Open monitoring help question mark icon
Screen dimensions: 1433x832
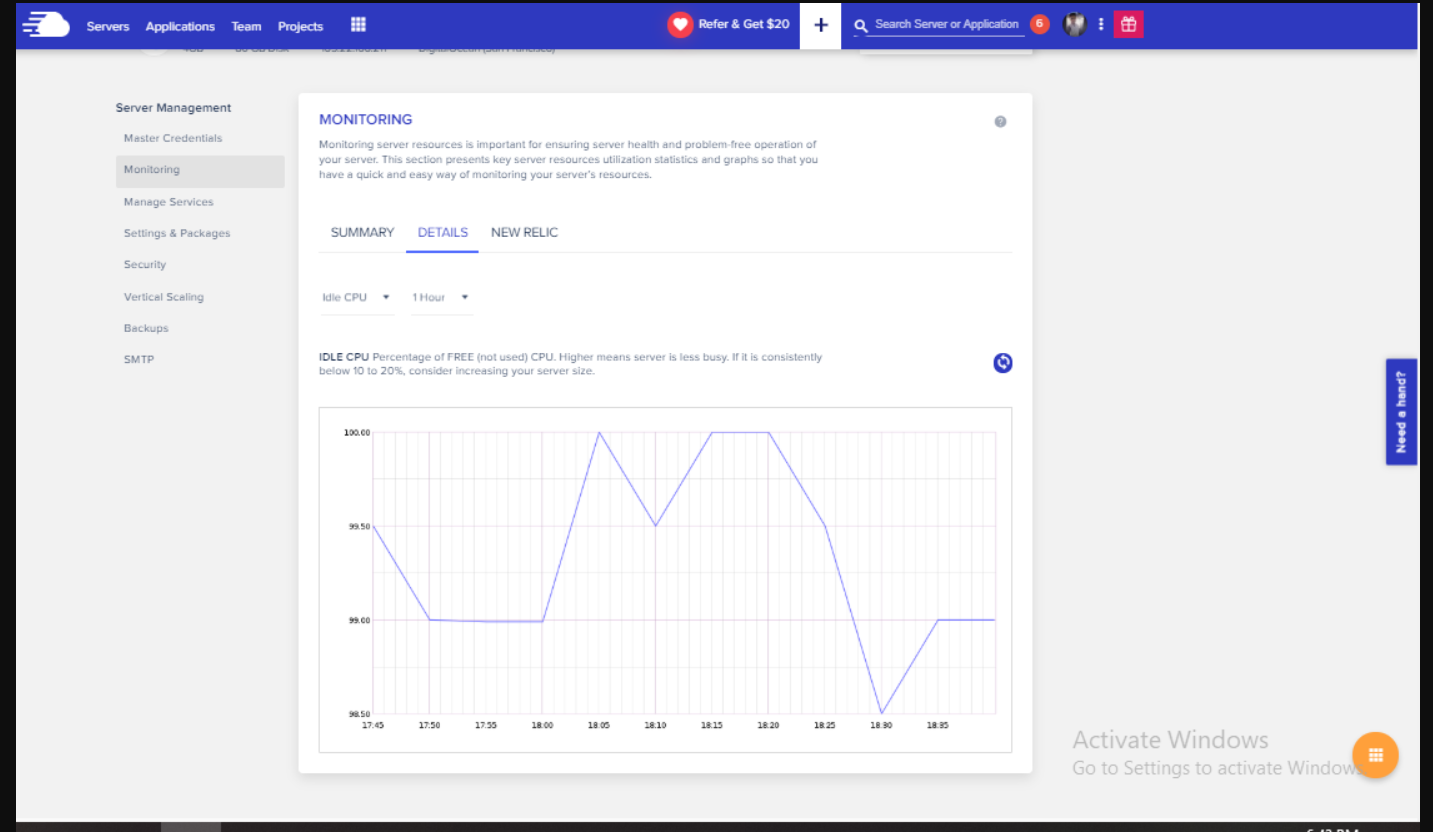(1000, 121)
